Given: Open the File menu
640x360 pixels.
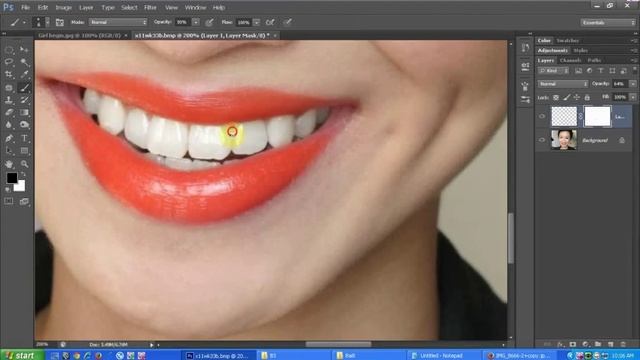Looking at the screenshot, I should tap(25, 7).
